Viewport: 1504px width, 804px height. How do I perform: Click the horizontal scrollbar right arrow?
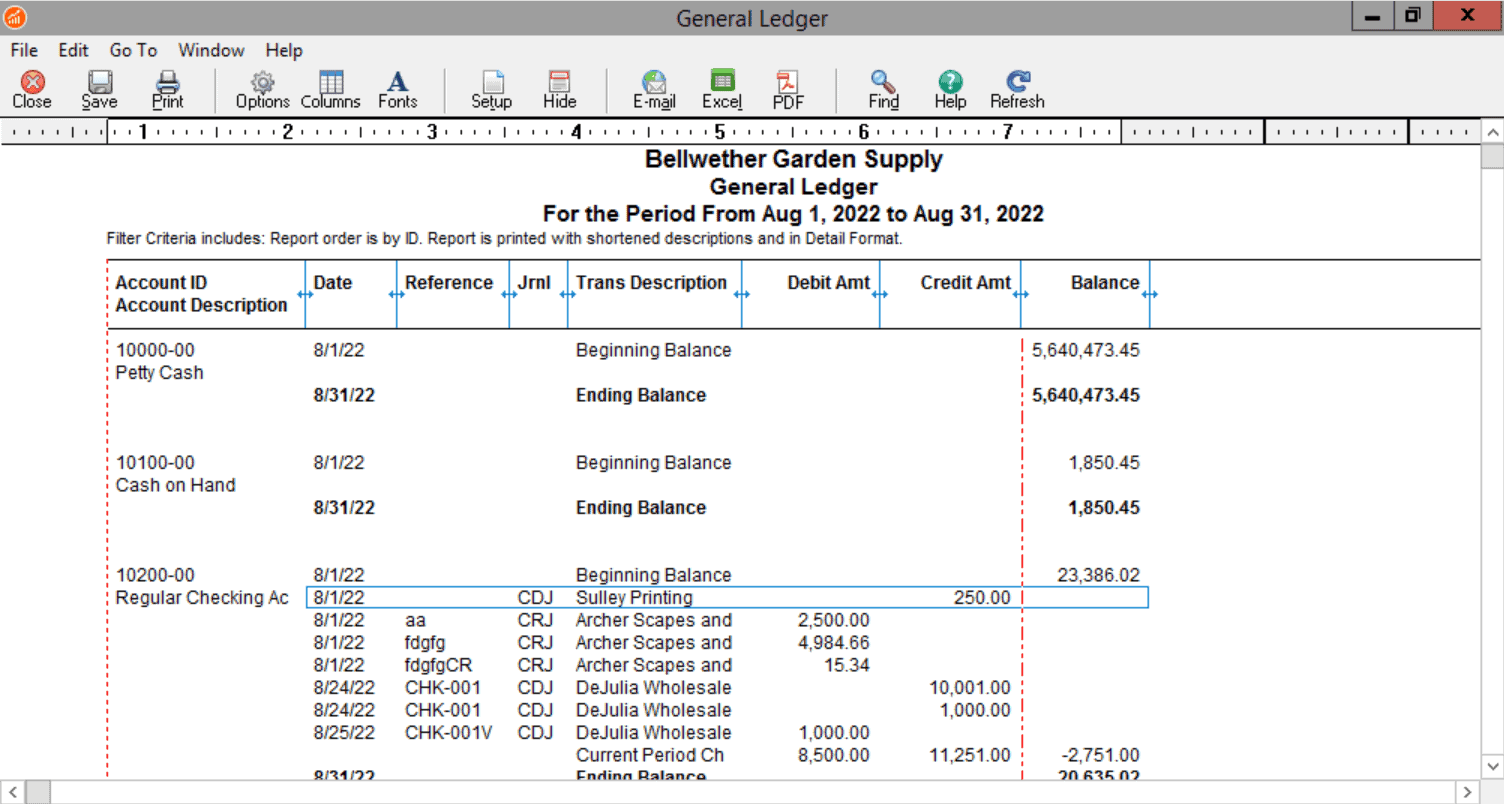[1469, 792]
